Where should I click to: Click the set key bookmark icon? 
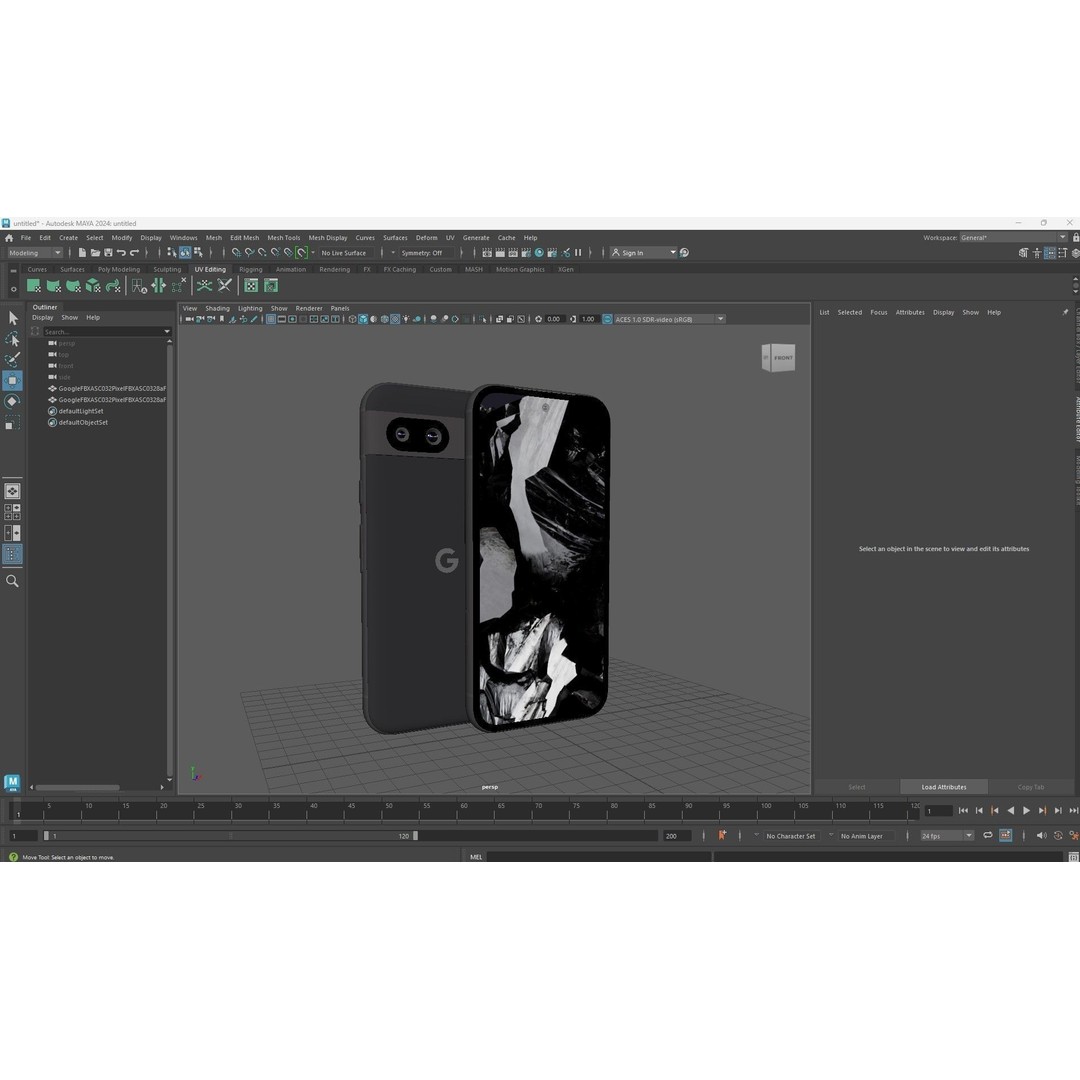point(722,835)
